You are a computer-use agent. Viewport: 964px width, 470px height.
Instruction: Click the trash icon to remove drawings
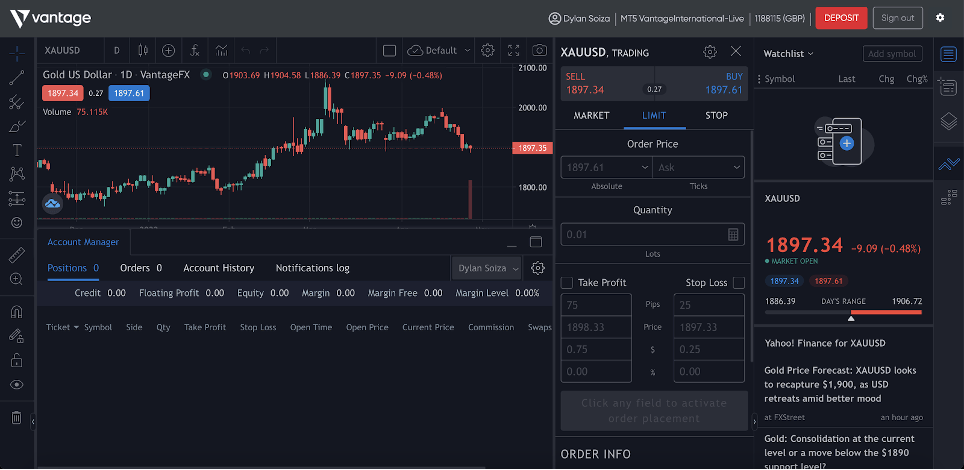16,418
